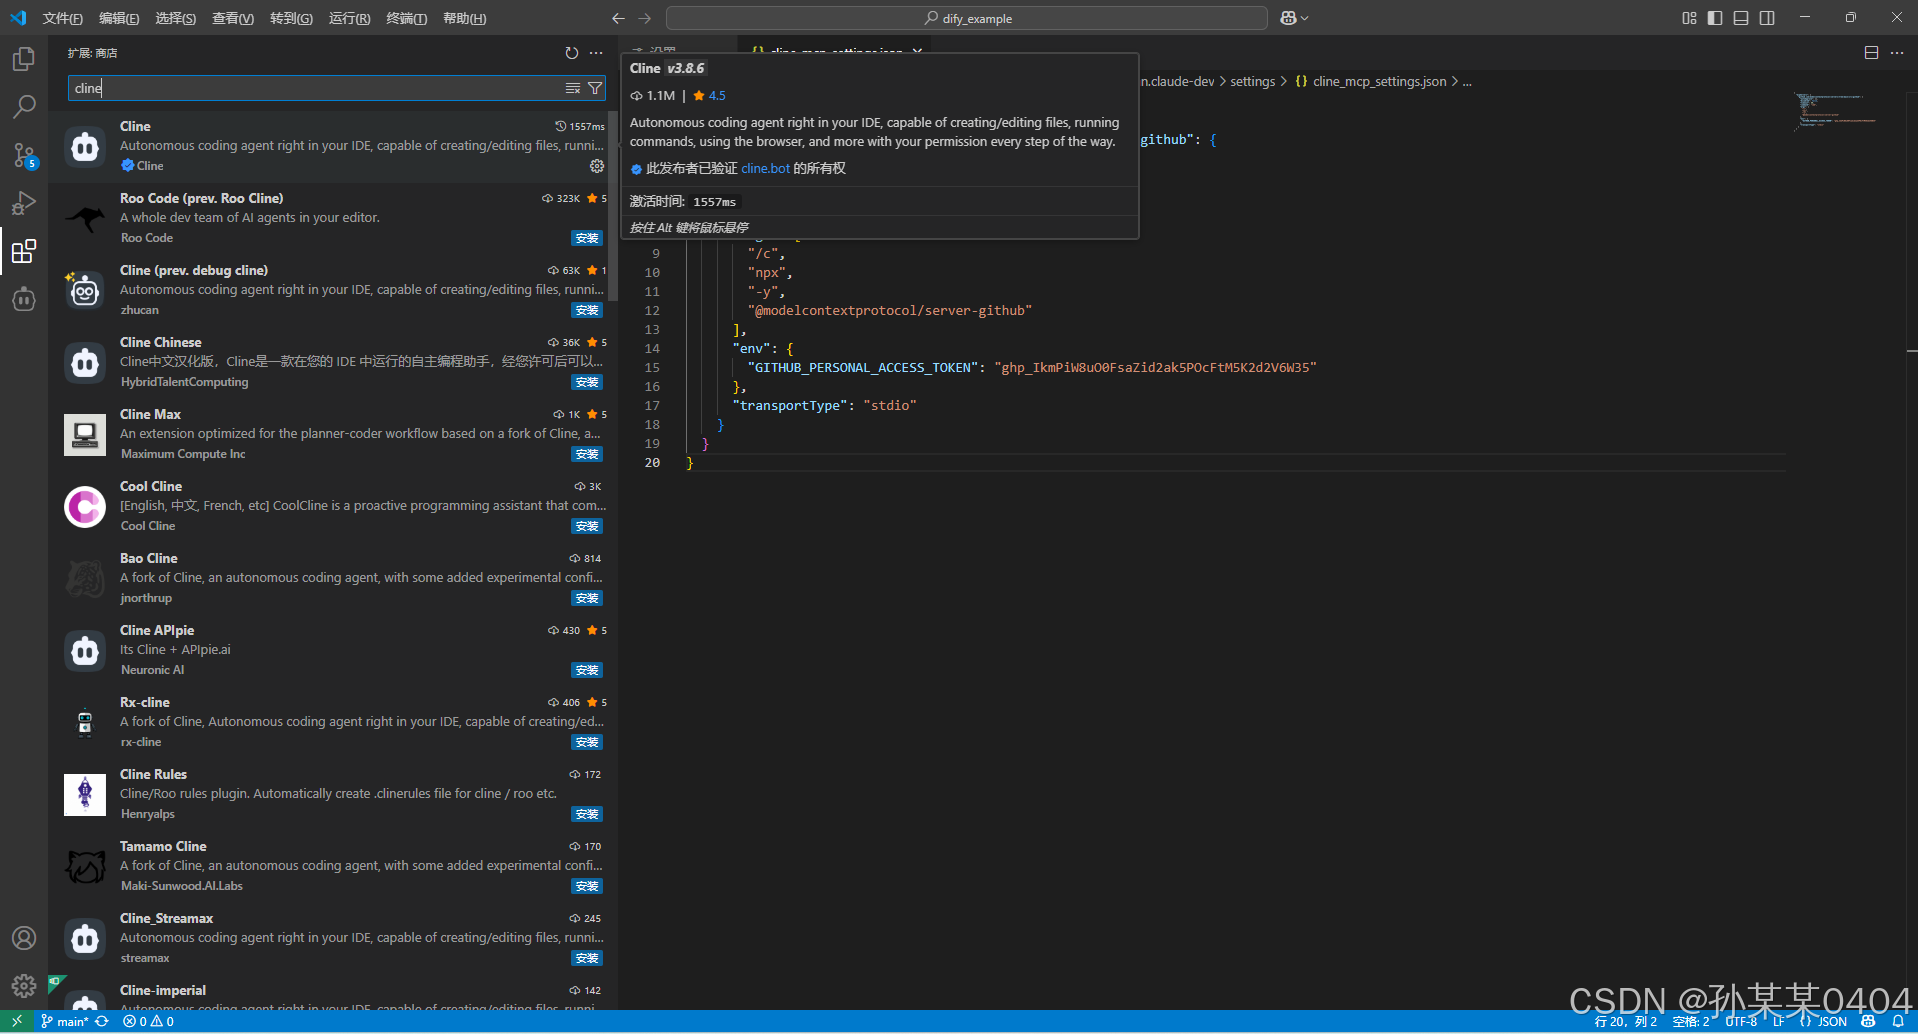This screenshot has height=1034, width=1918.
Task: Open the 终端(T) menu
Action: [x=407, y=18]
